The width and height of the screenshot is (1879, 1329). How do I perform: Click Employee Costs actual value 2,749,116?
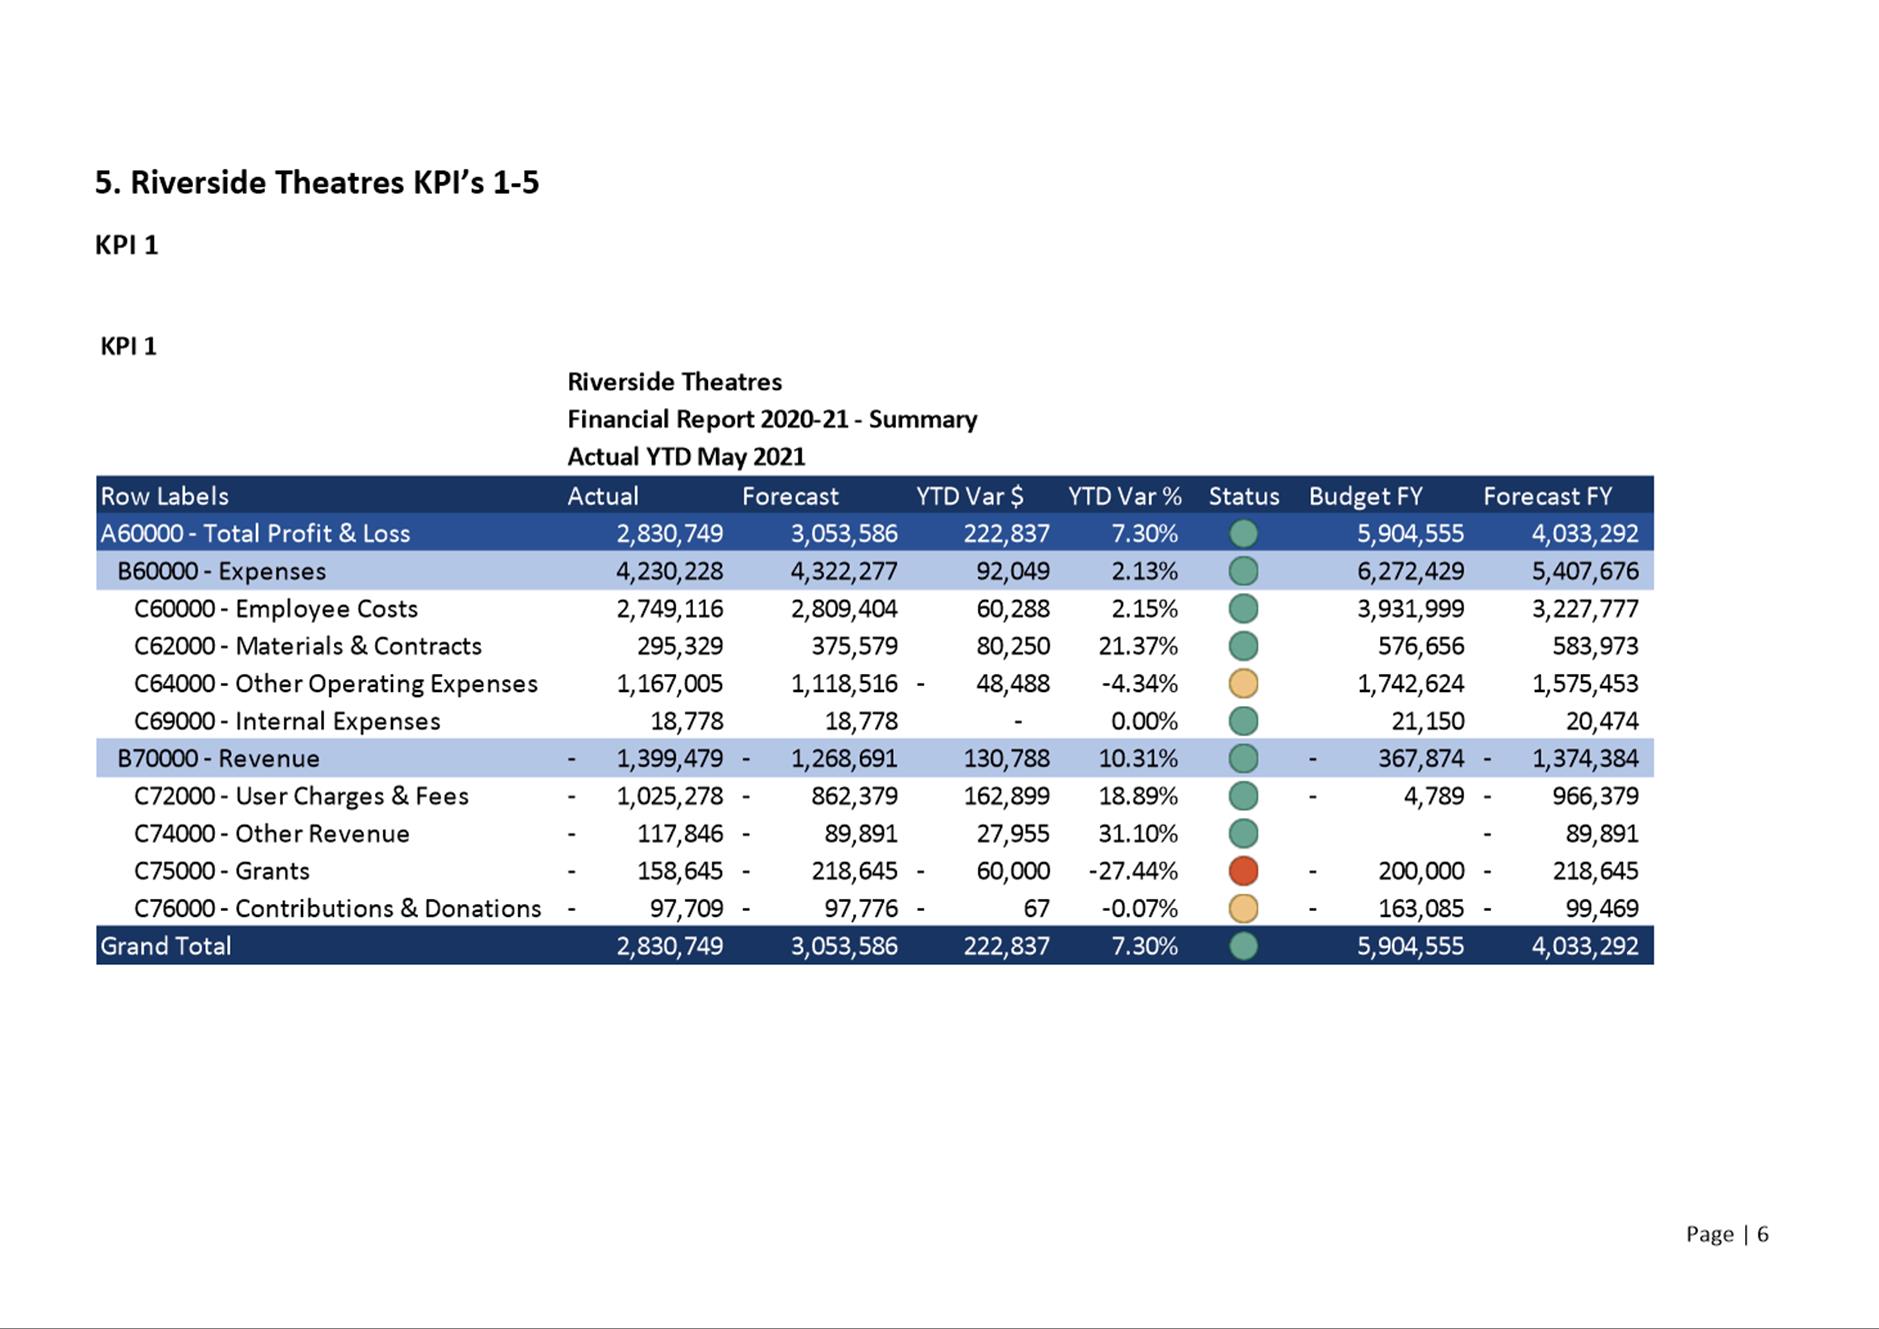tap(669, 609)
